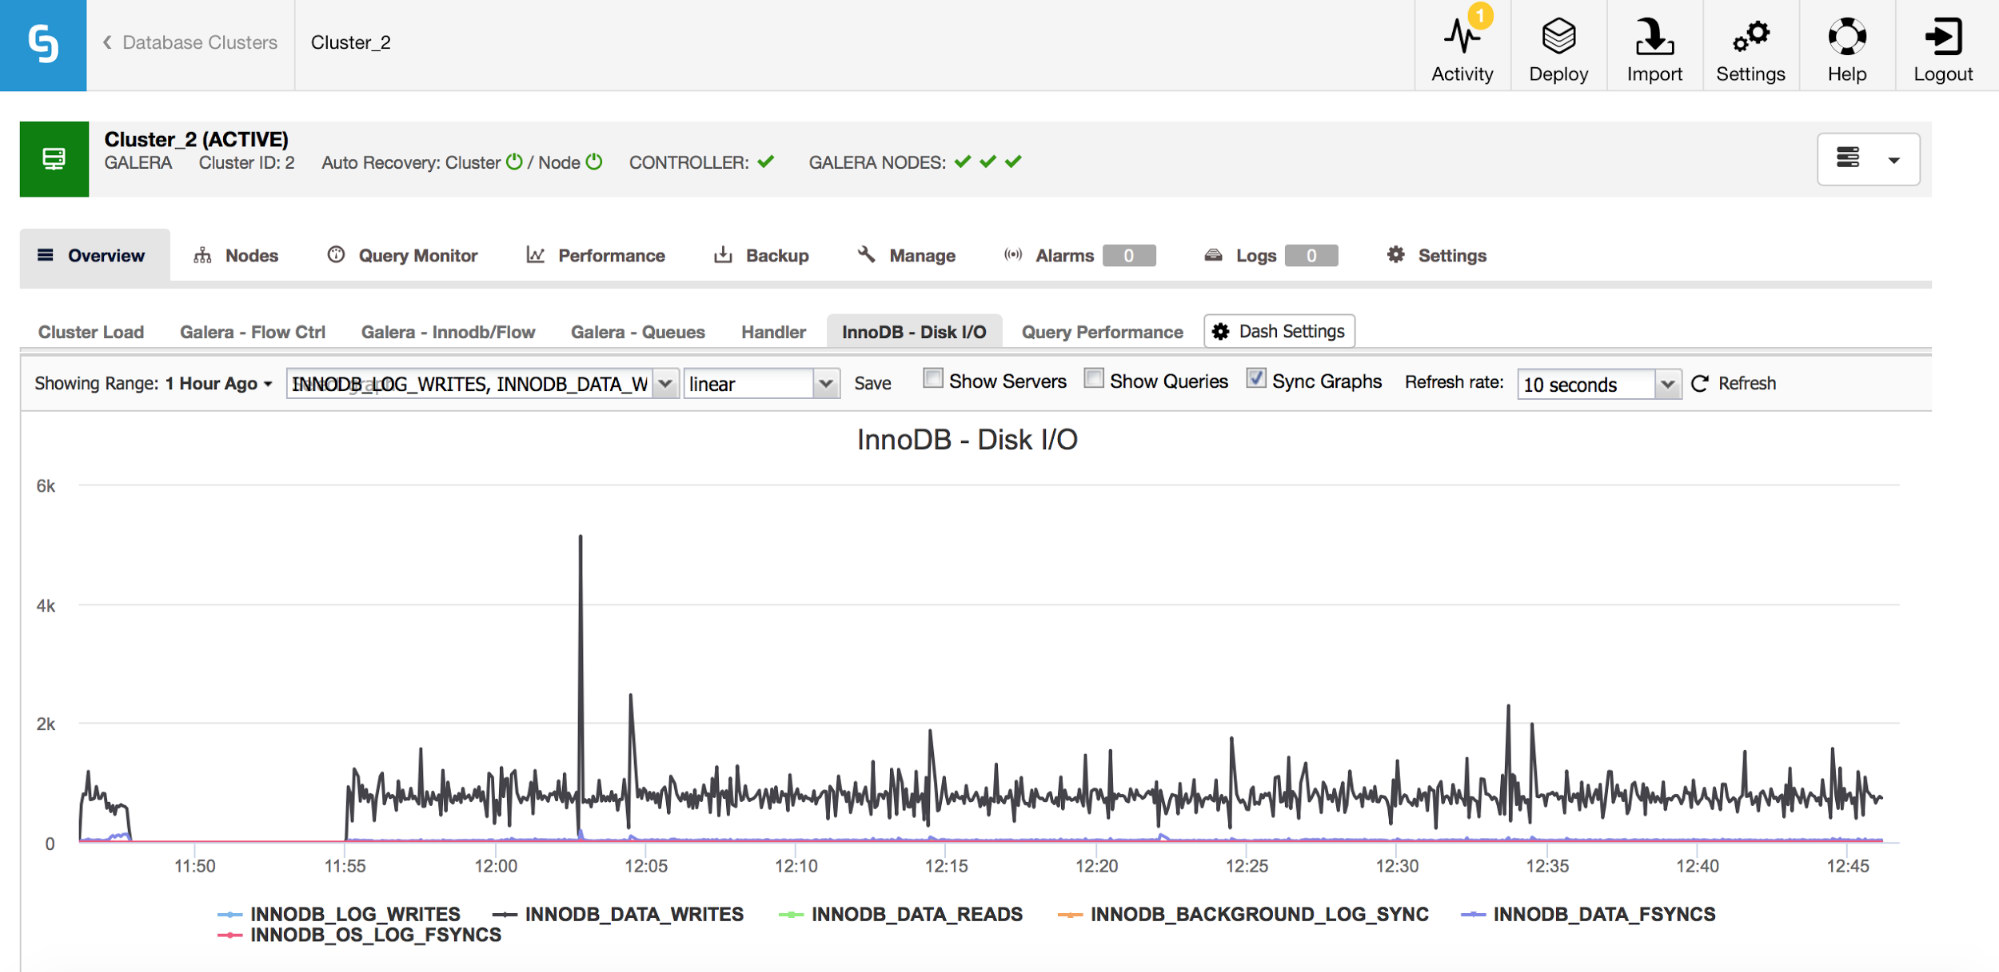Click the Logout icon

pos(1943,37)
